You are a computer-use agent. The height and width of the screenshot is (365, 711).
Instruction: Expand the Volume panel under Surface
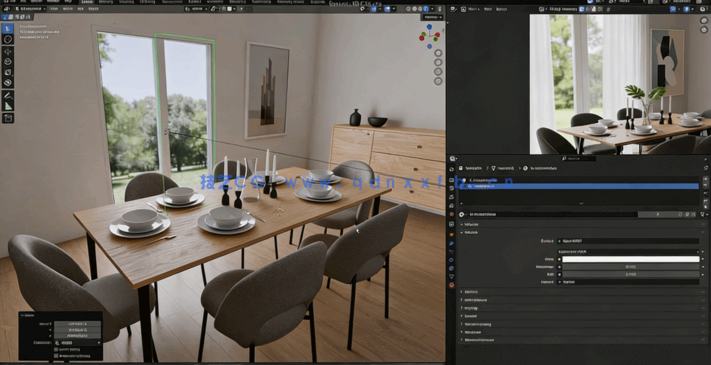tap(583, 292)
